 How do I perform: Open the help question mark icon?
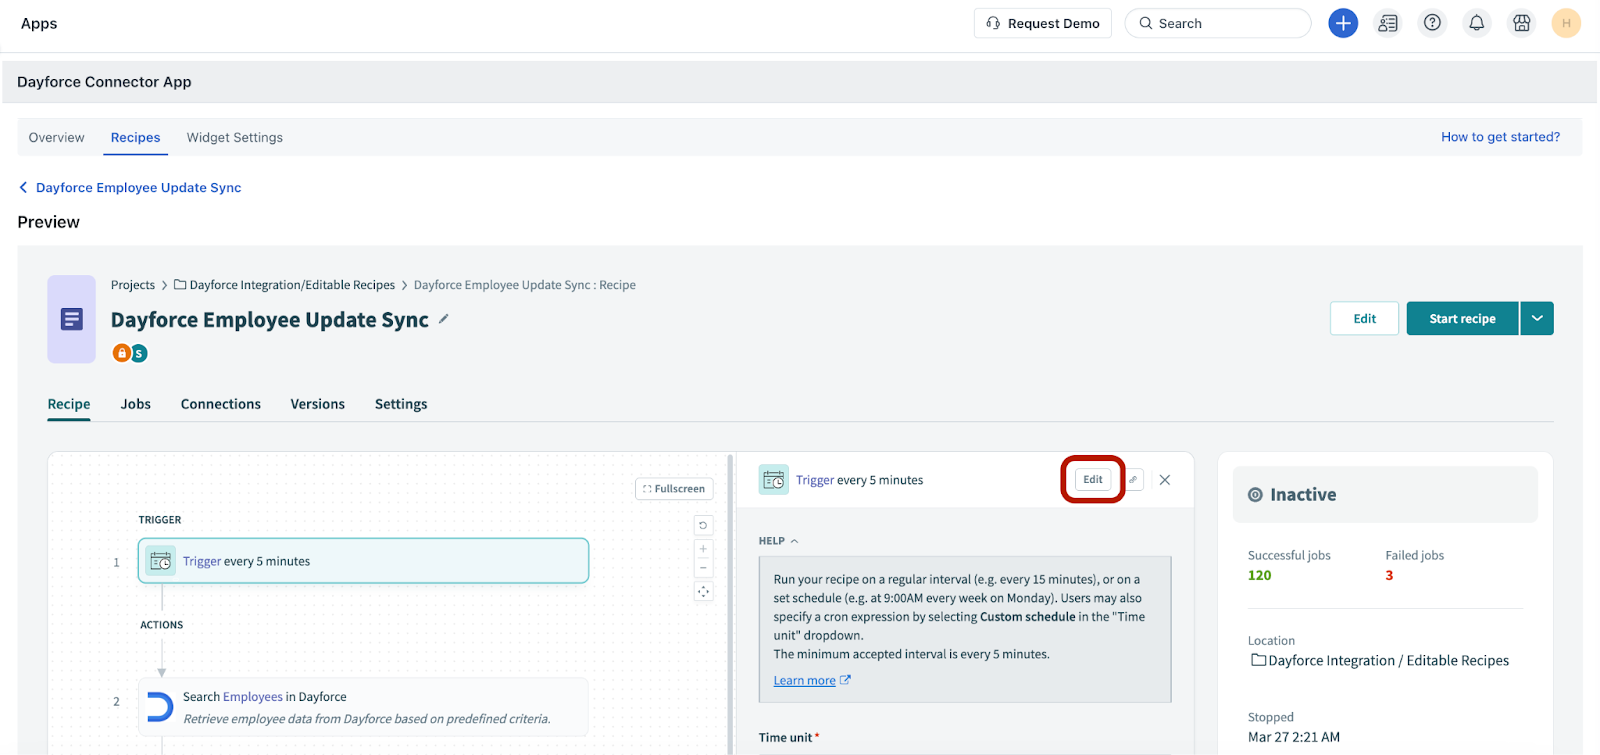(1432, 23)
